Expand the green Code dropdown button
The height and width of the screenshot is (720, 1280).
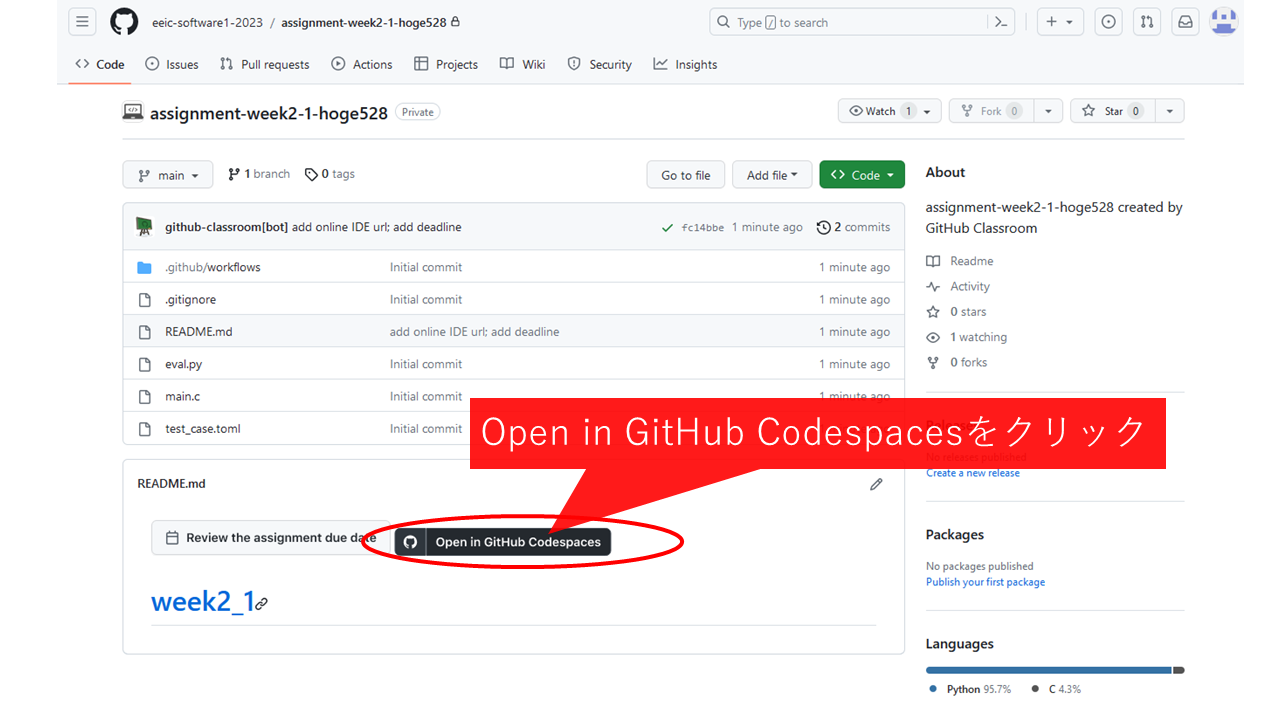pos(861,175)
